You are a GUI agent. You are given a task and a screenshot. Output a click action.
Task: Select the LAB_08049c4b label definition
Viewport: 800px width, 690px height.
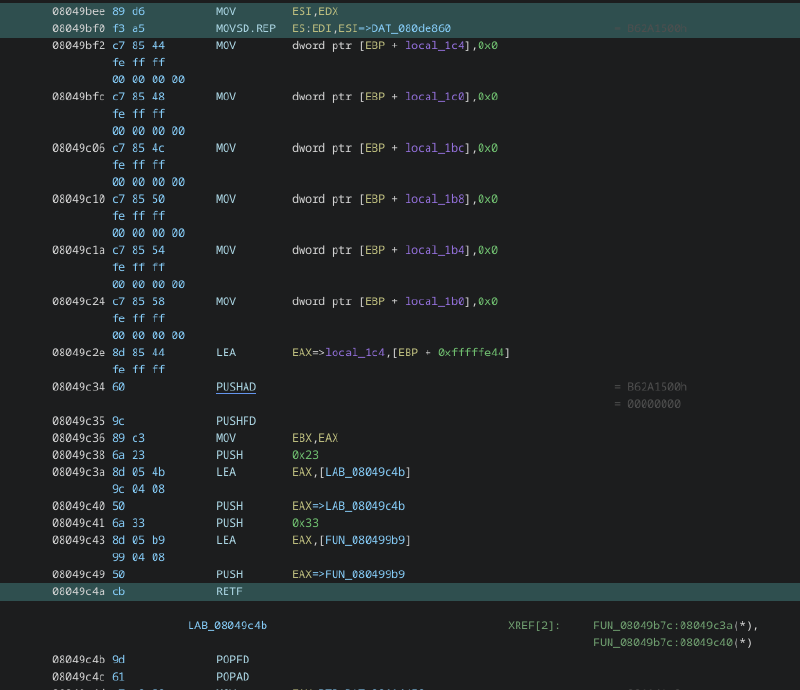point(227,625)
